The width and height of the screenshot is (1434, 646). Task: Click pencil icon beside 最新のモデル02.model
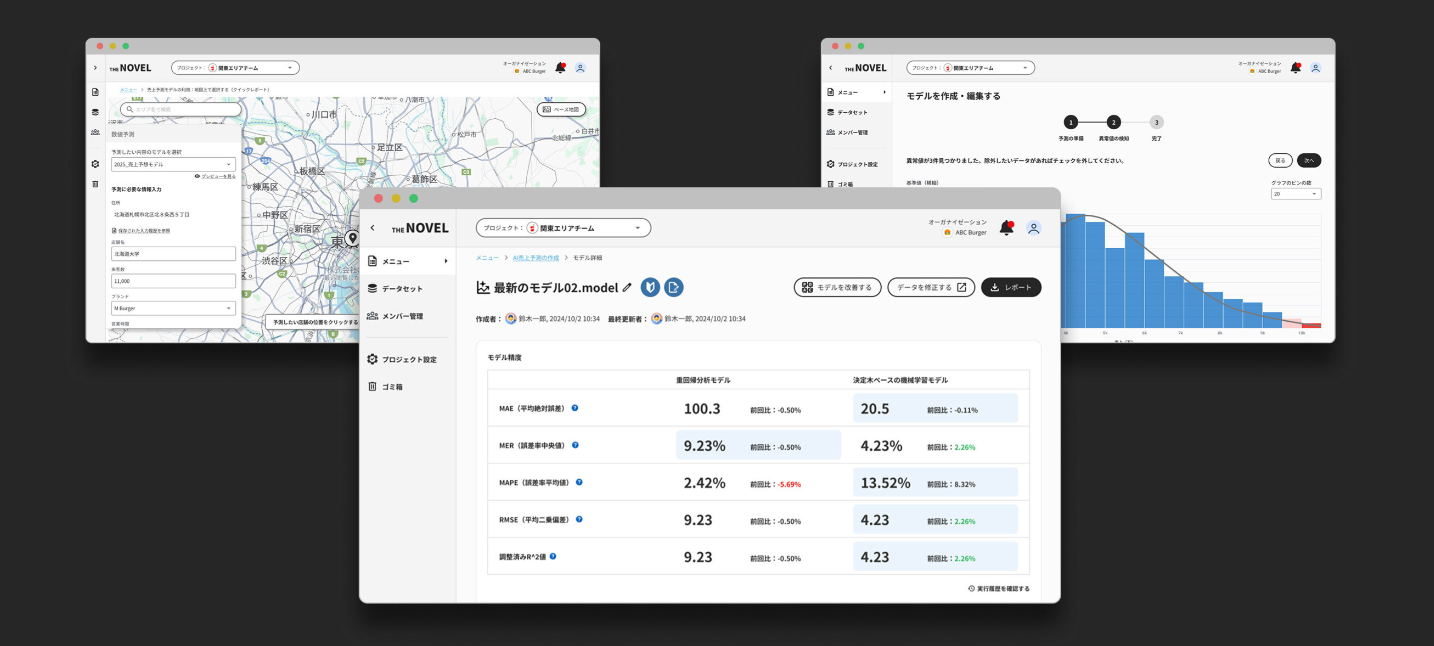pyautogui.click(x=627, y=287)
